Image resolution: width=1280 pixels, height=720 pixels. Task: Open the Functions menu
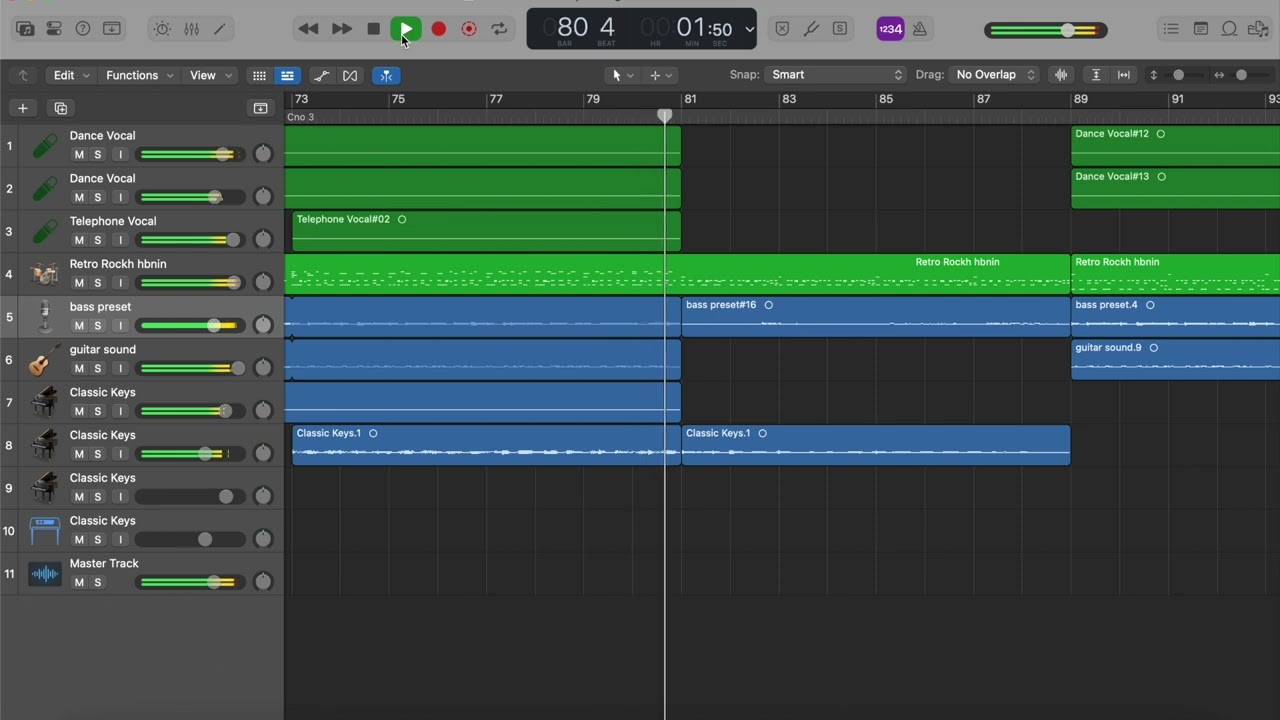click(139, 75)
